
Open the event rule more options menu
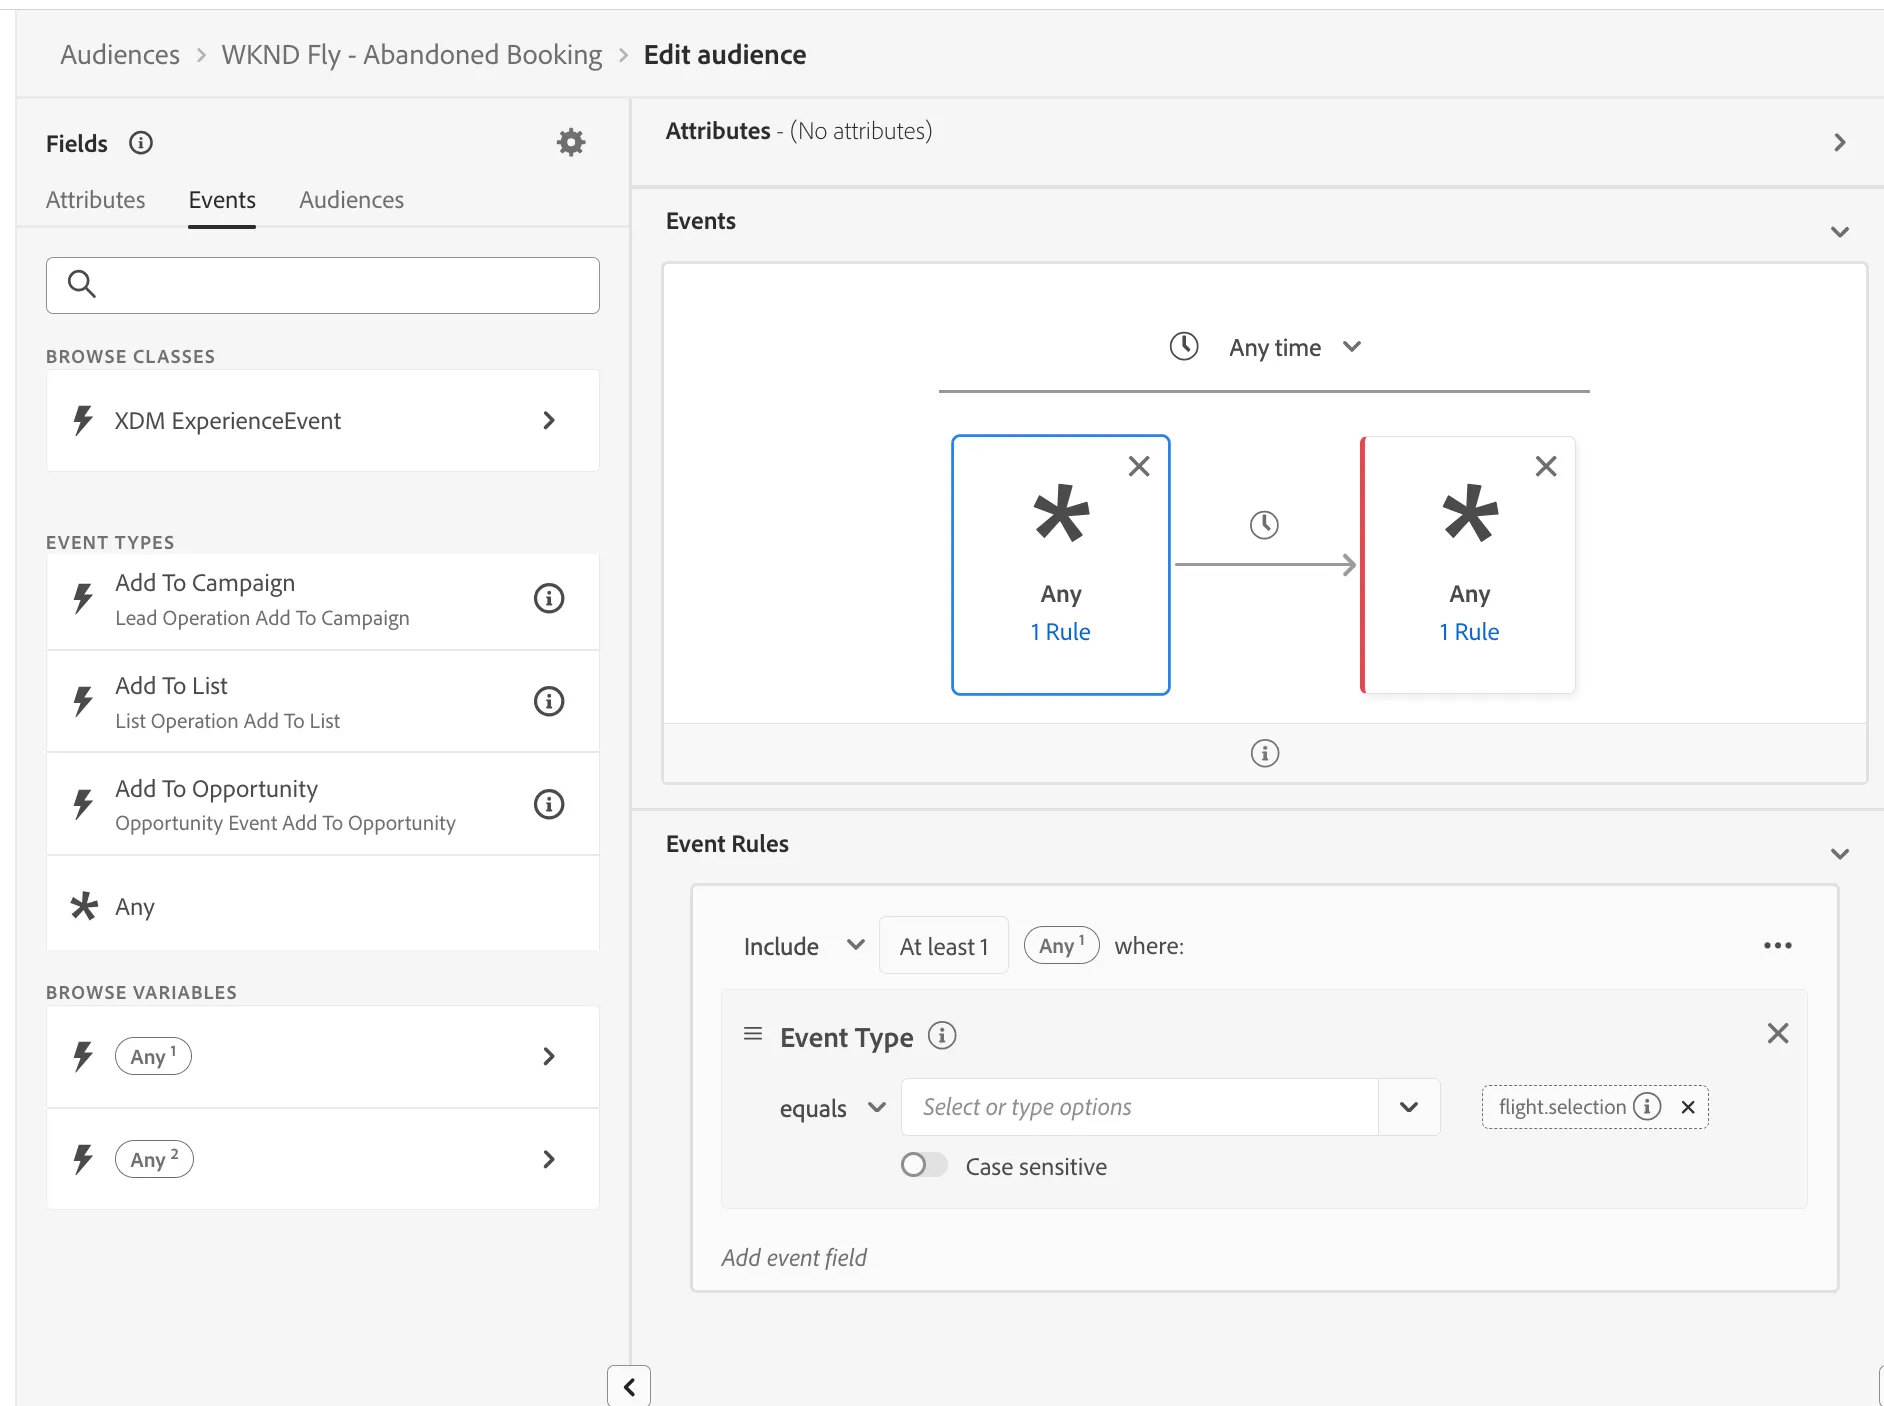coord(1778,946)
